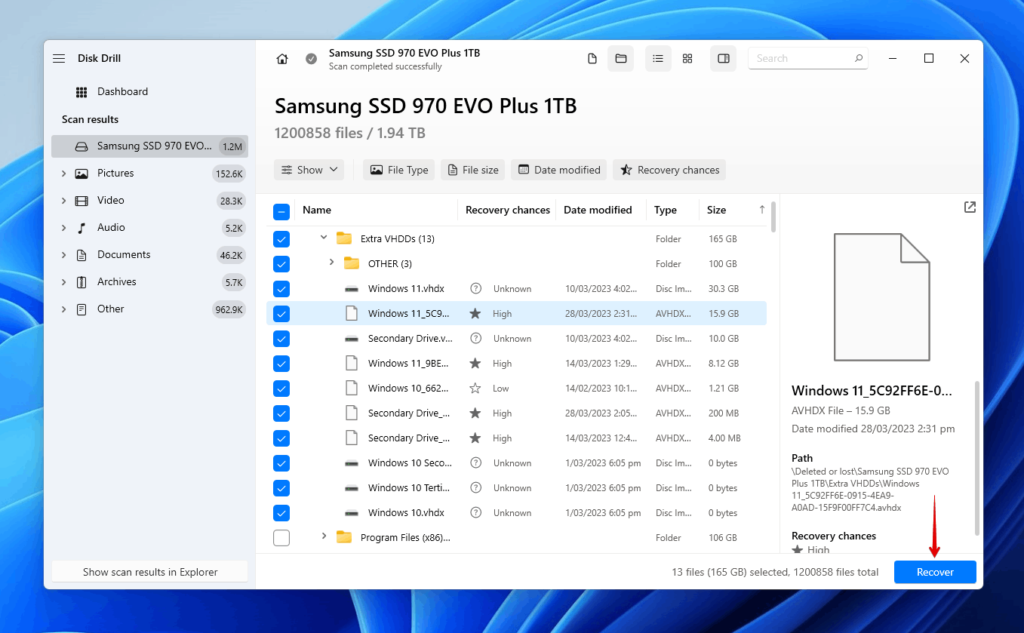This screenshot has width=1024, height=633.
Task: Expand the OTHER folder contents
Action: [x=331, y=263]
